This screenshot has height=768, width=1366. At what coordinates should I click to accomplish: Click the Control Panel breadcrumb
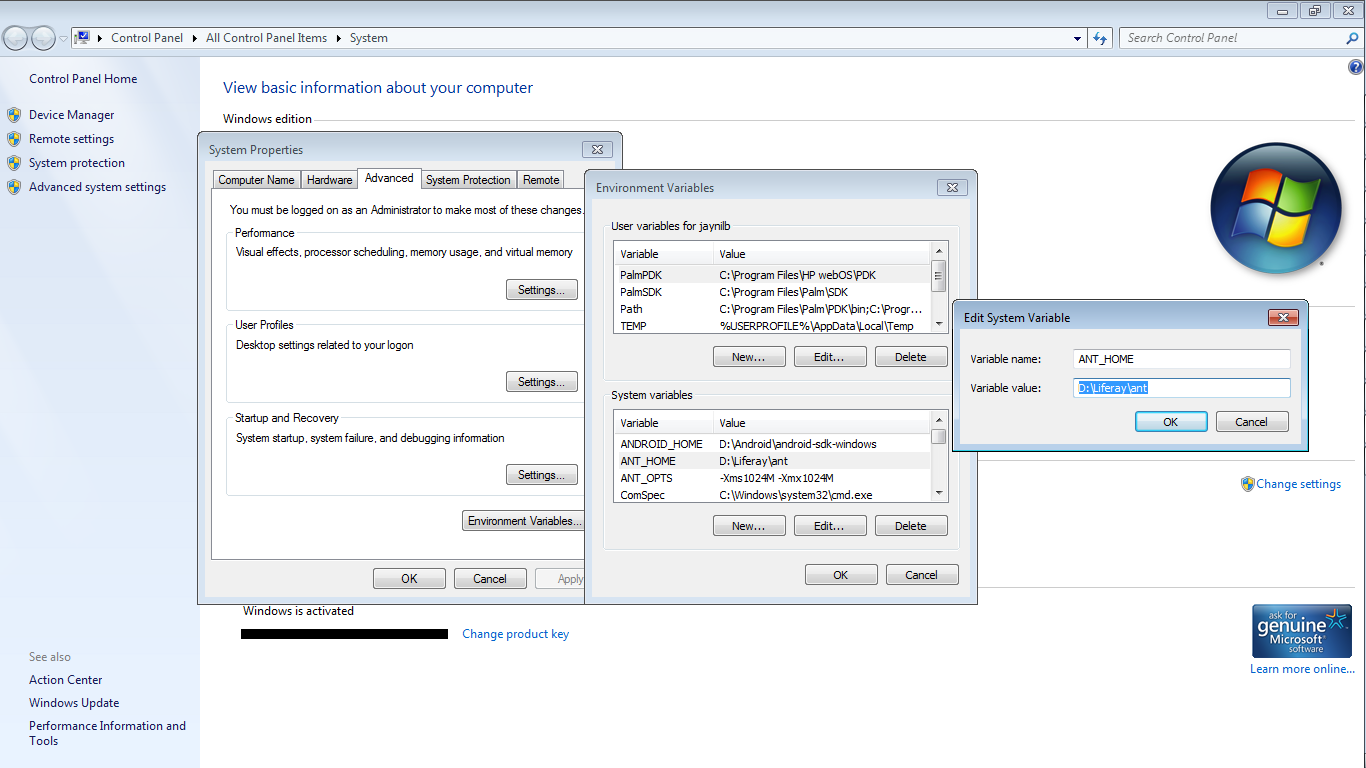147,38
